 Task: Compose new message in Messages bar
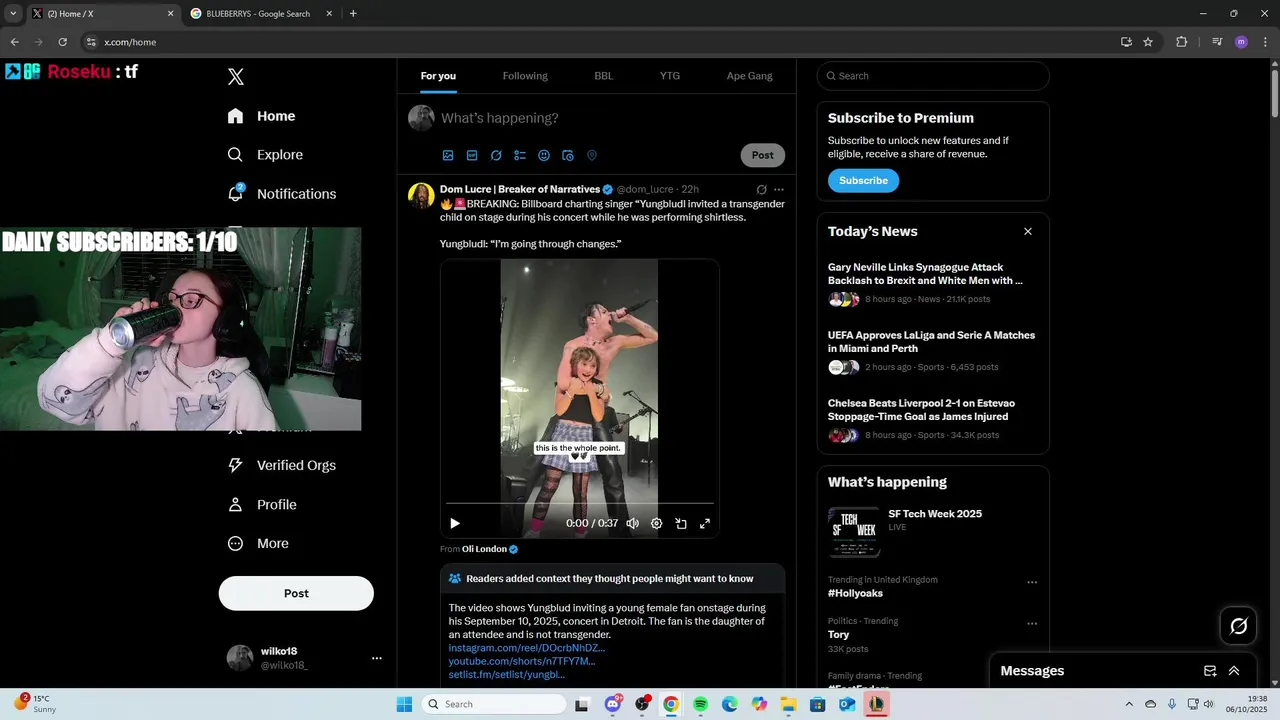point(1210,671)
